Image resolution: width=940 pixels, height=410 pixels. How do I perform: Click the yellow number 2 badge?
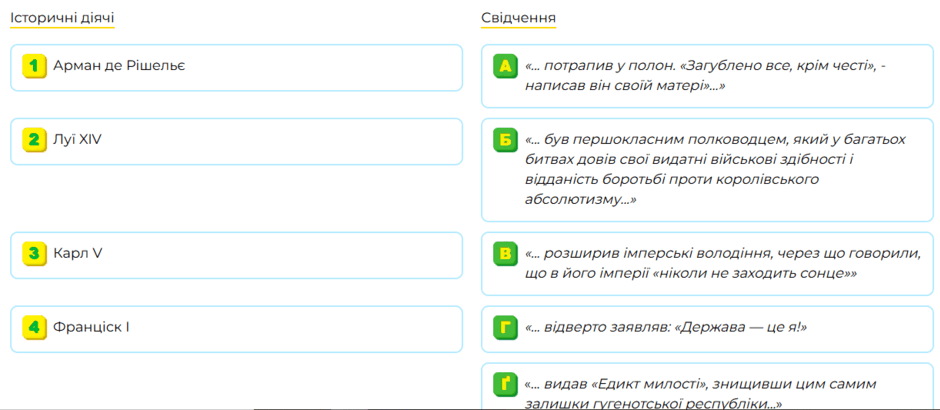click(34, 140)
